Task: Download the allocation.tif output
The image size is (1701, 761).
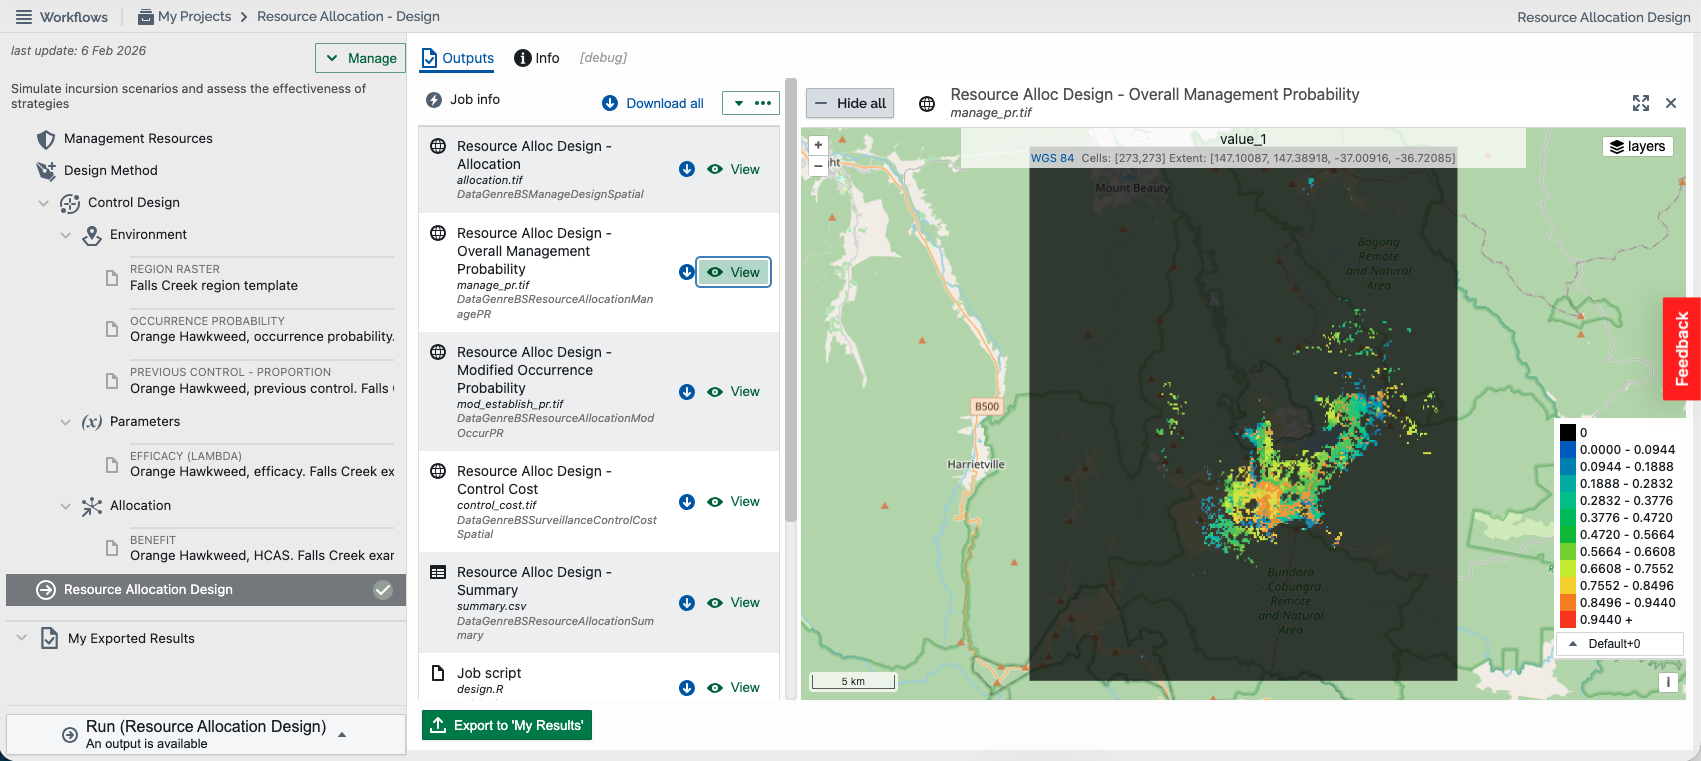Action: [687, 170]
